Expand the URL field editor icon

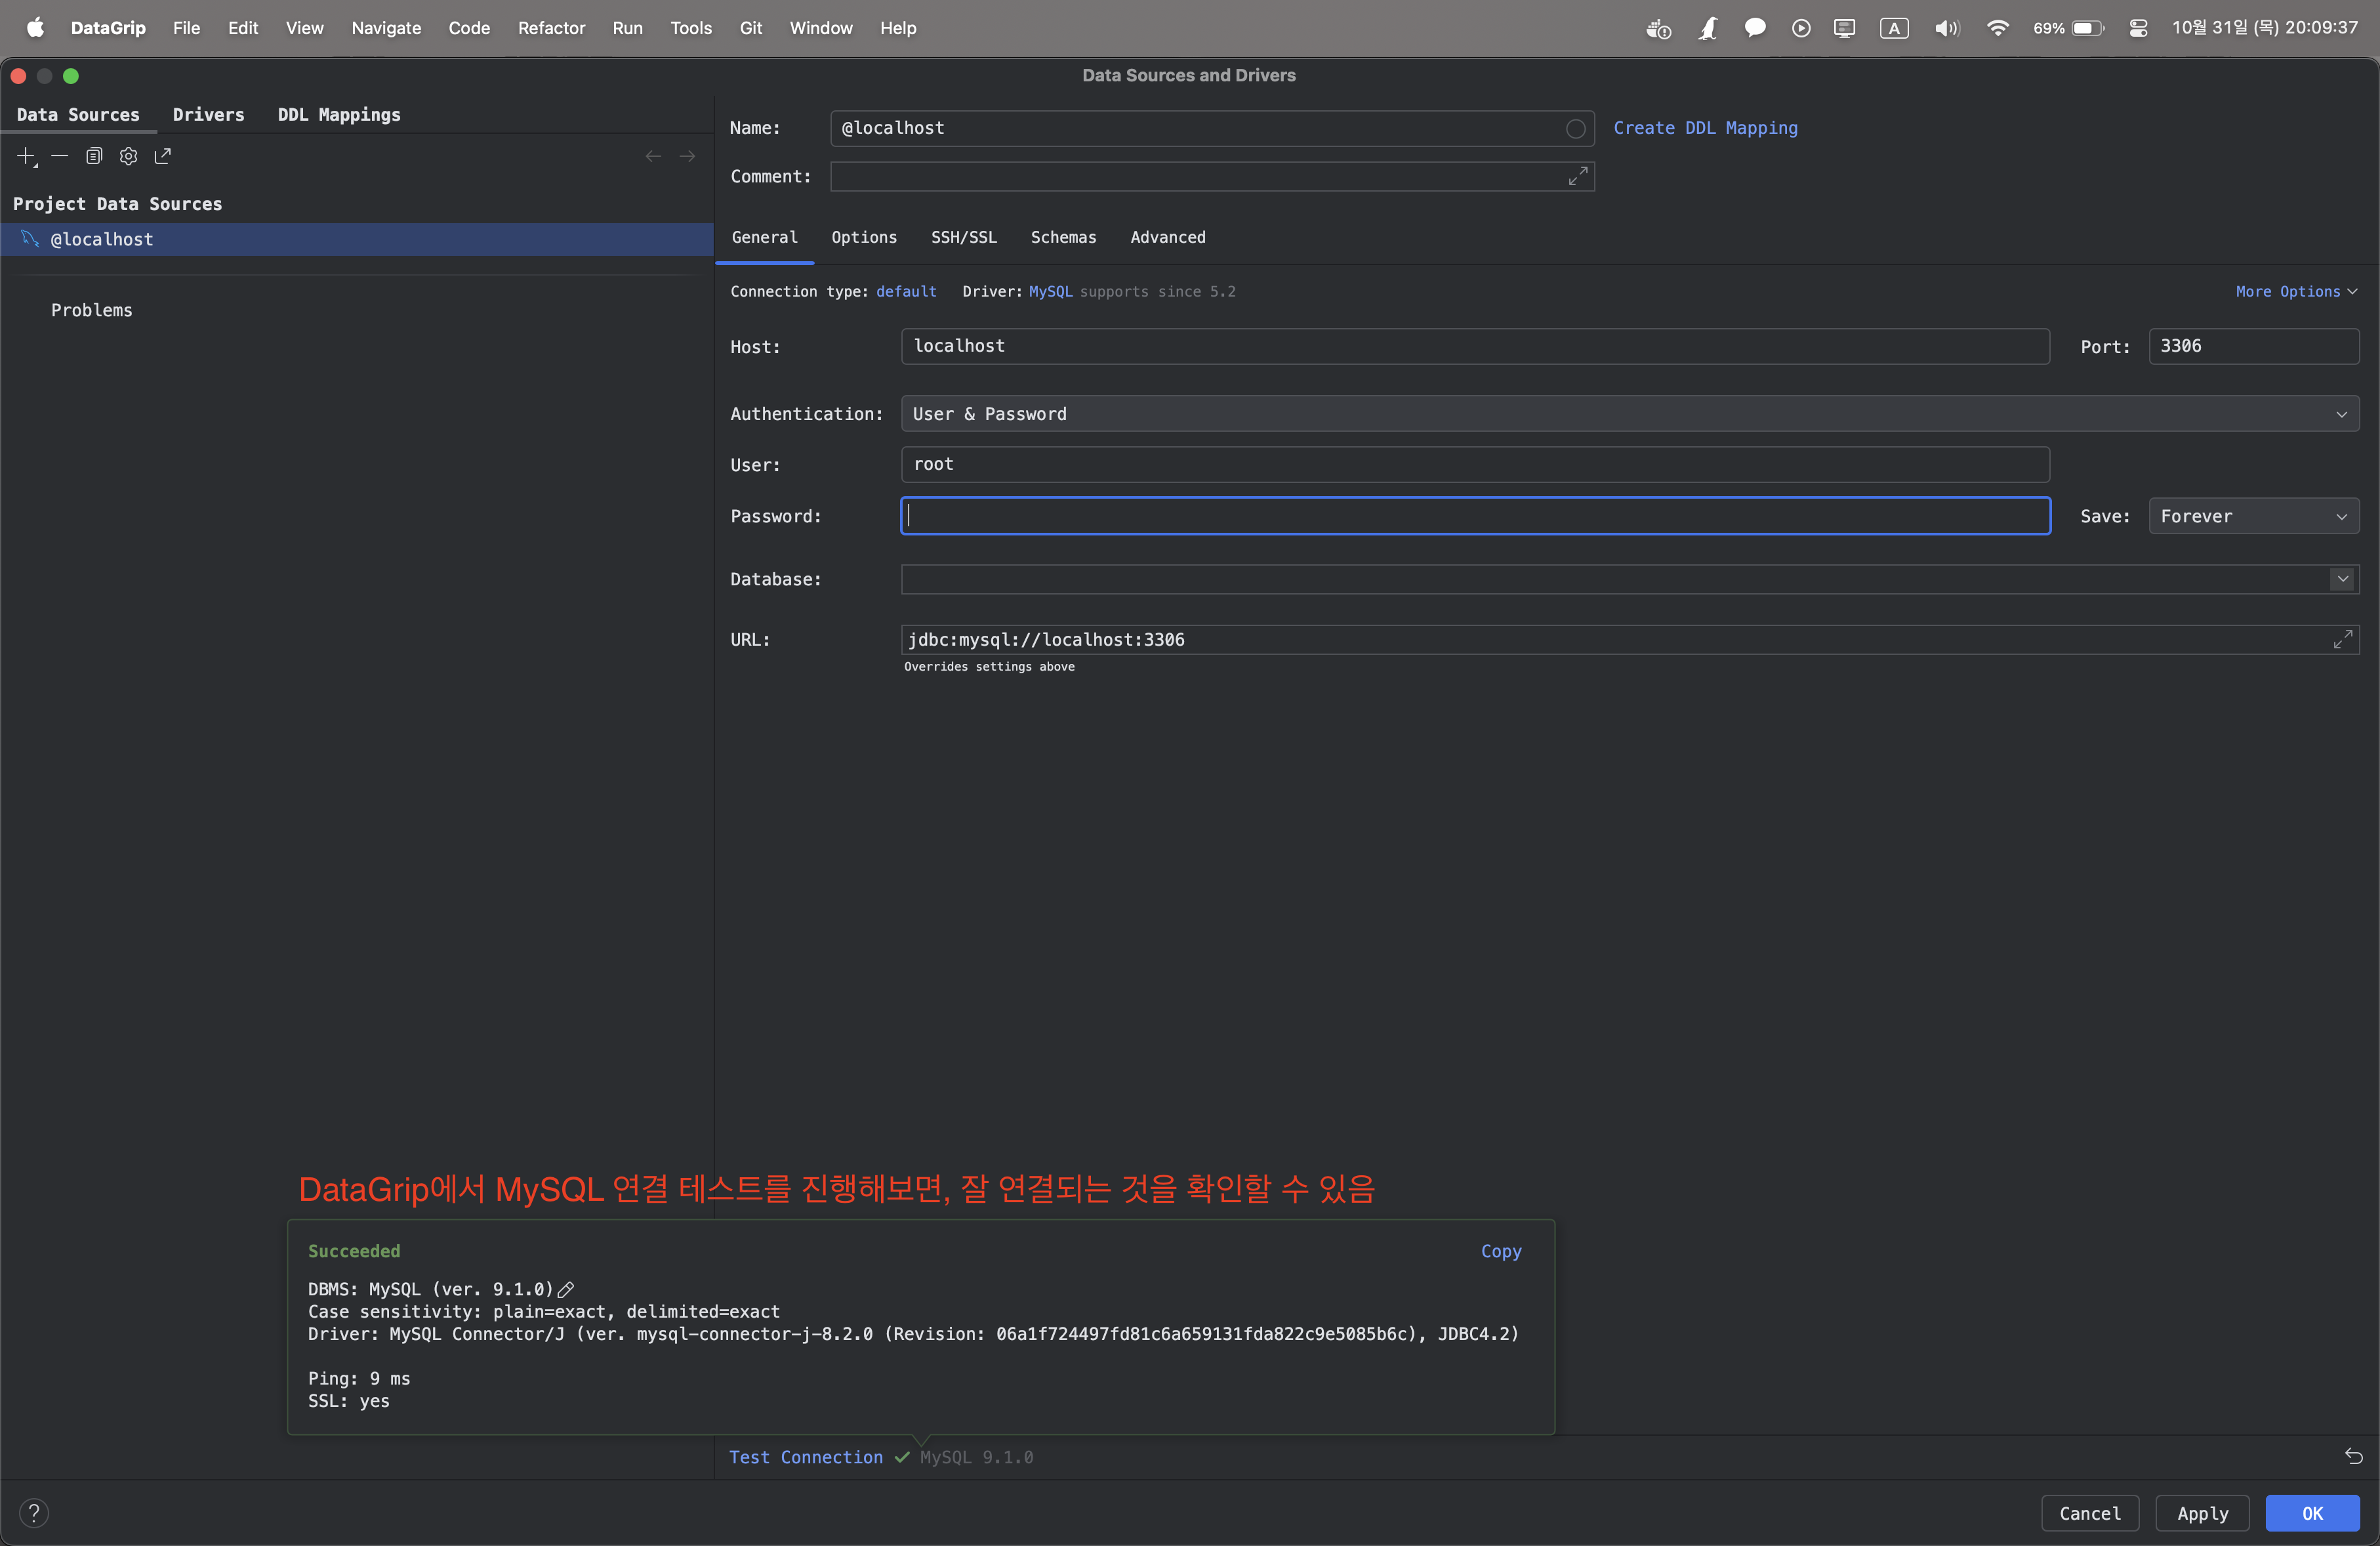tap(2342, 639)
